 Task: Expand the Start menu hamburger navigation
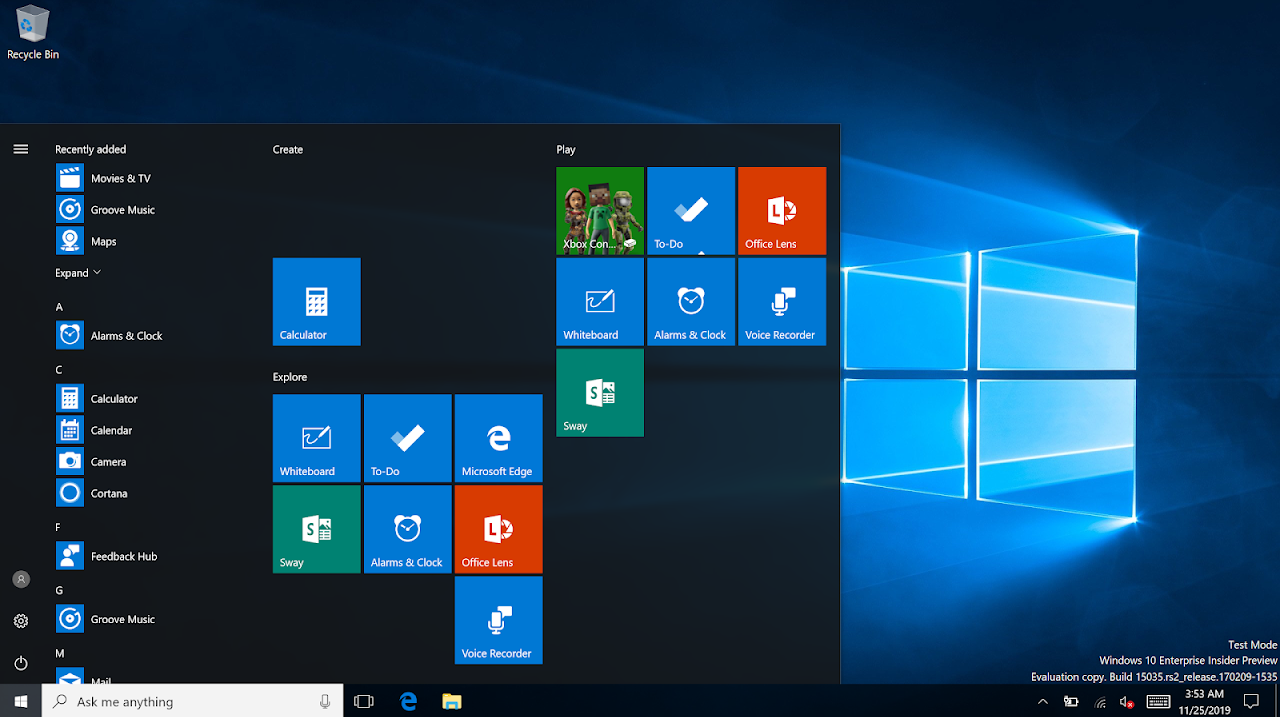tap(21, 149)
